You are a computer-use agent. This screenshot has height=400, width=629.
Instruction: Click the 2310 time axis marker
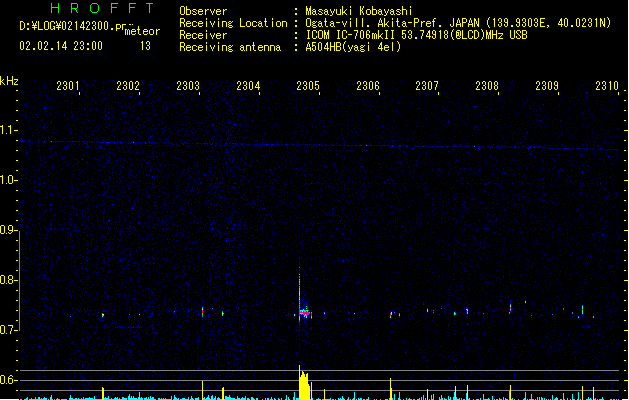(607, 86)
